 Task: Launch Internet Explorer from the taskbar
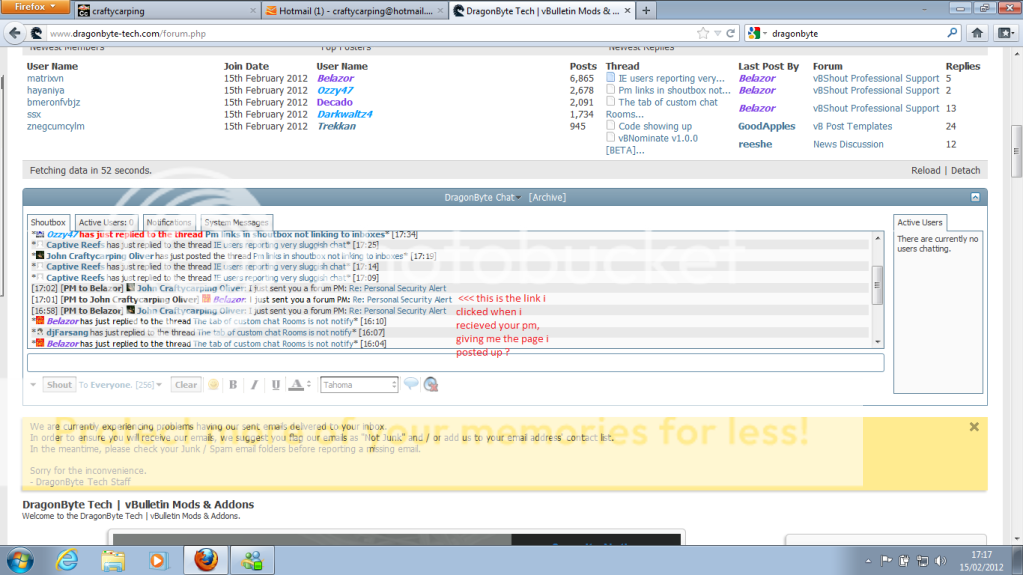click(x=67, y=561)
